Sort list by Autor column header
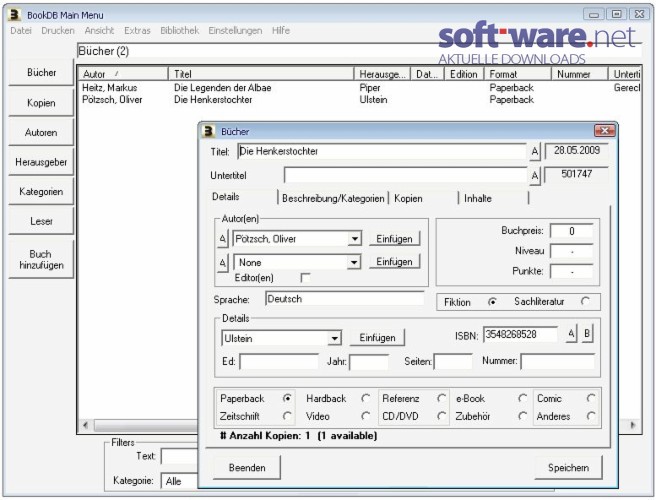 coord(123,74)
